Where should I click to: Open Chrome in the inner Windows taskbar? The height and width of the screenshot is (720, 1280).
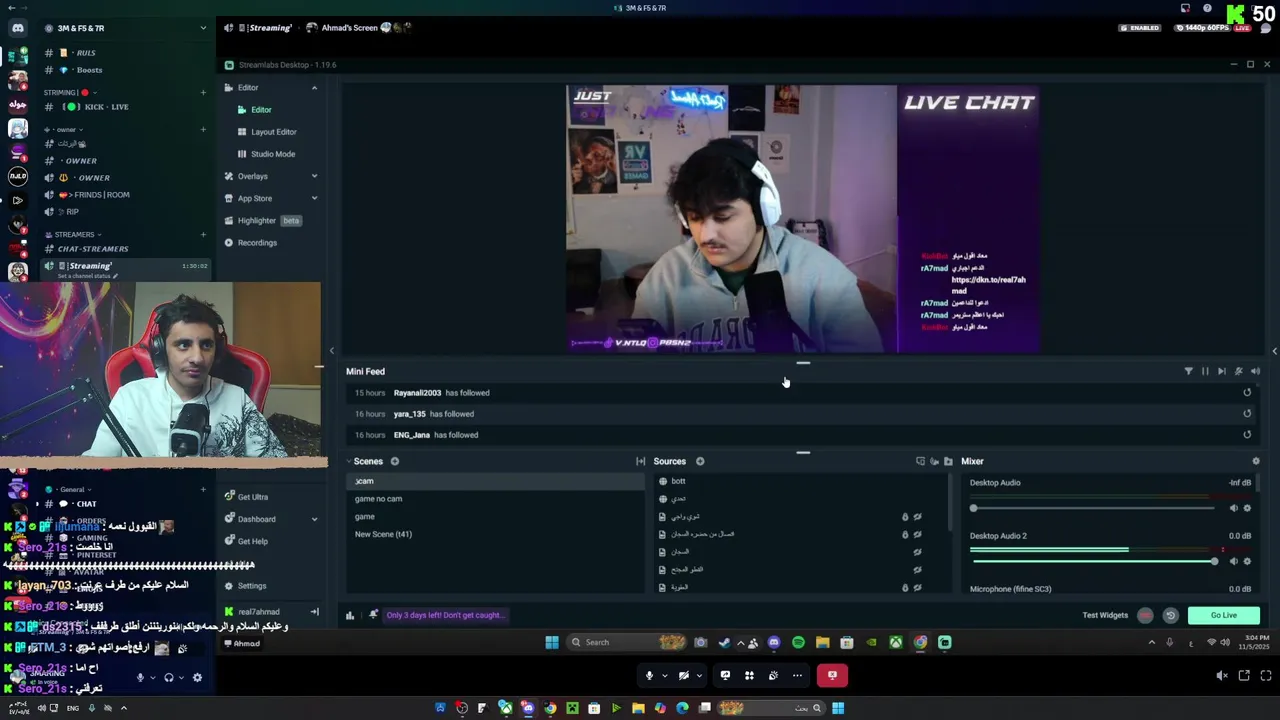[x=920, y=642]
